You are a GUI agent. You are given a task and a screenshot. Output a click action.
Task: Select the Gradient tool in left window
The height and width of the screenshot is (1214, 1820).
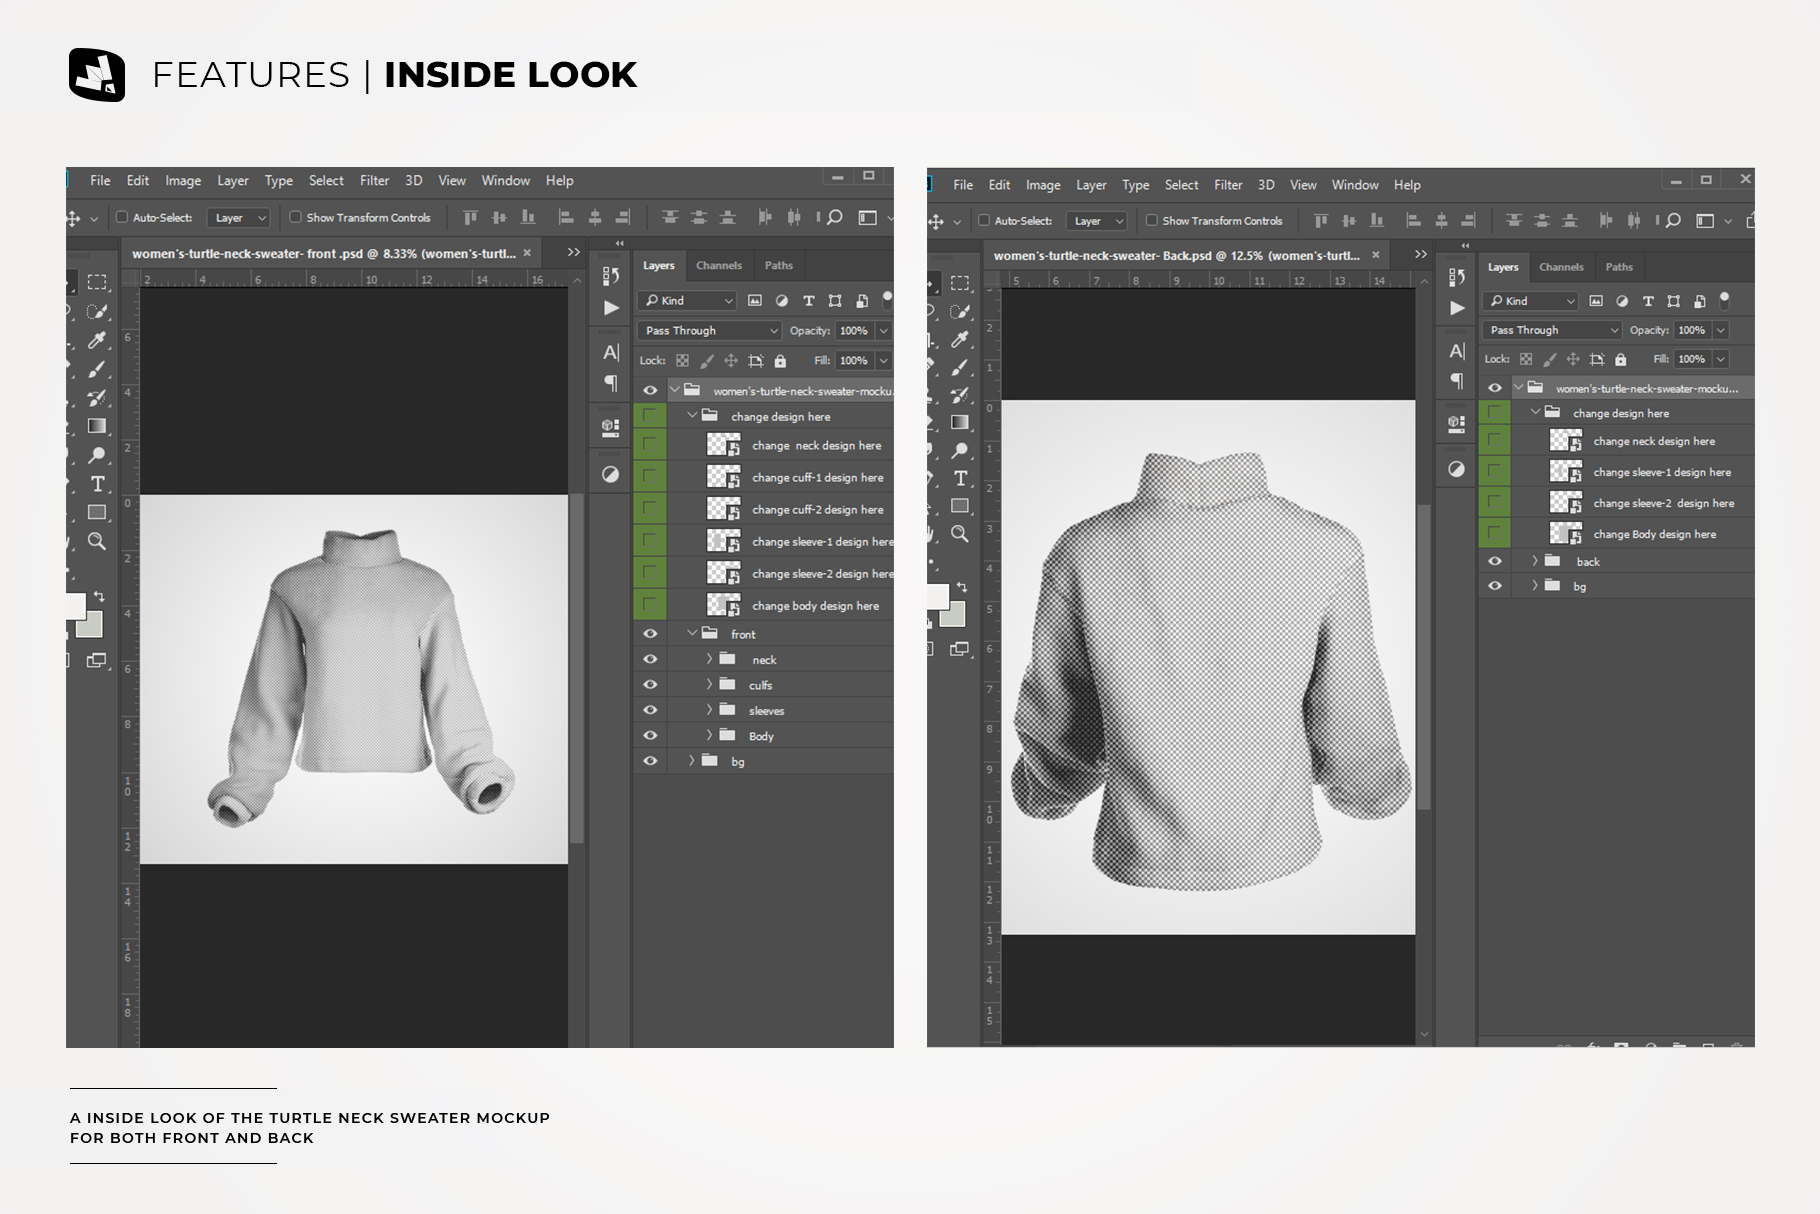tap(97, 426)
